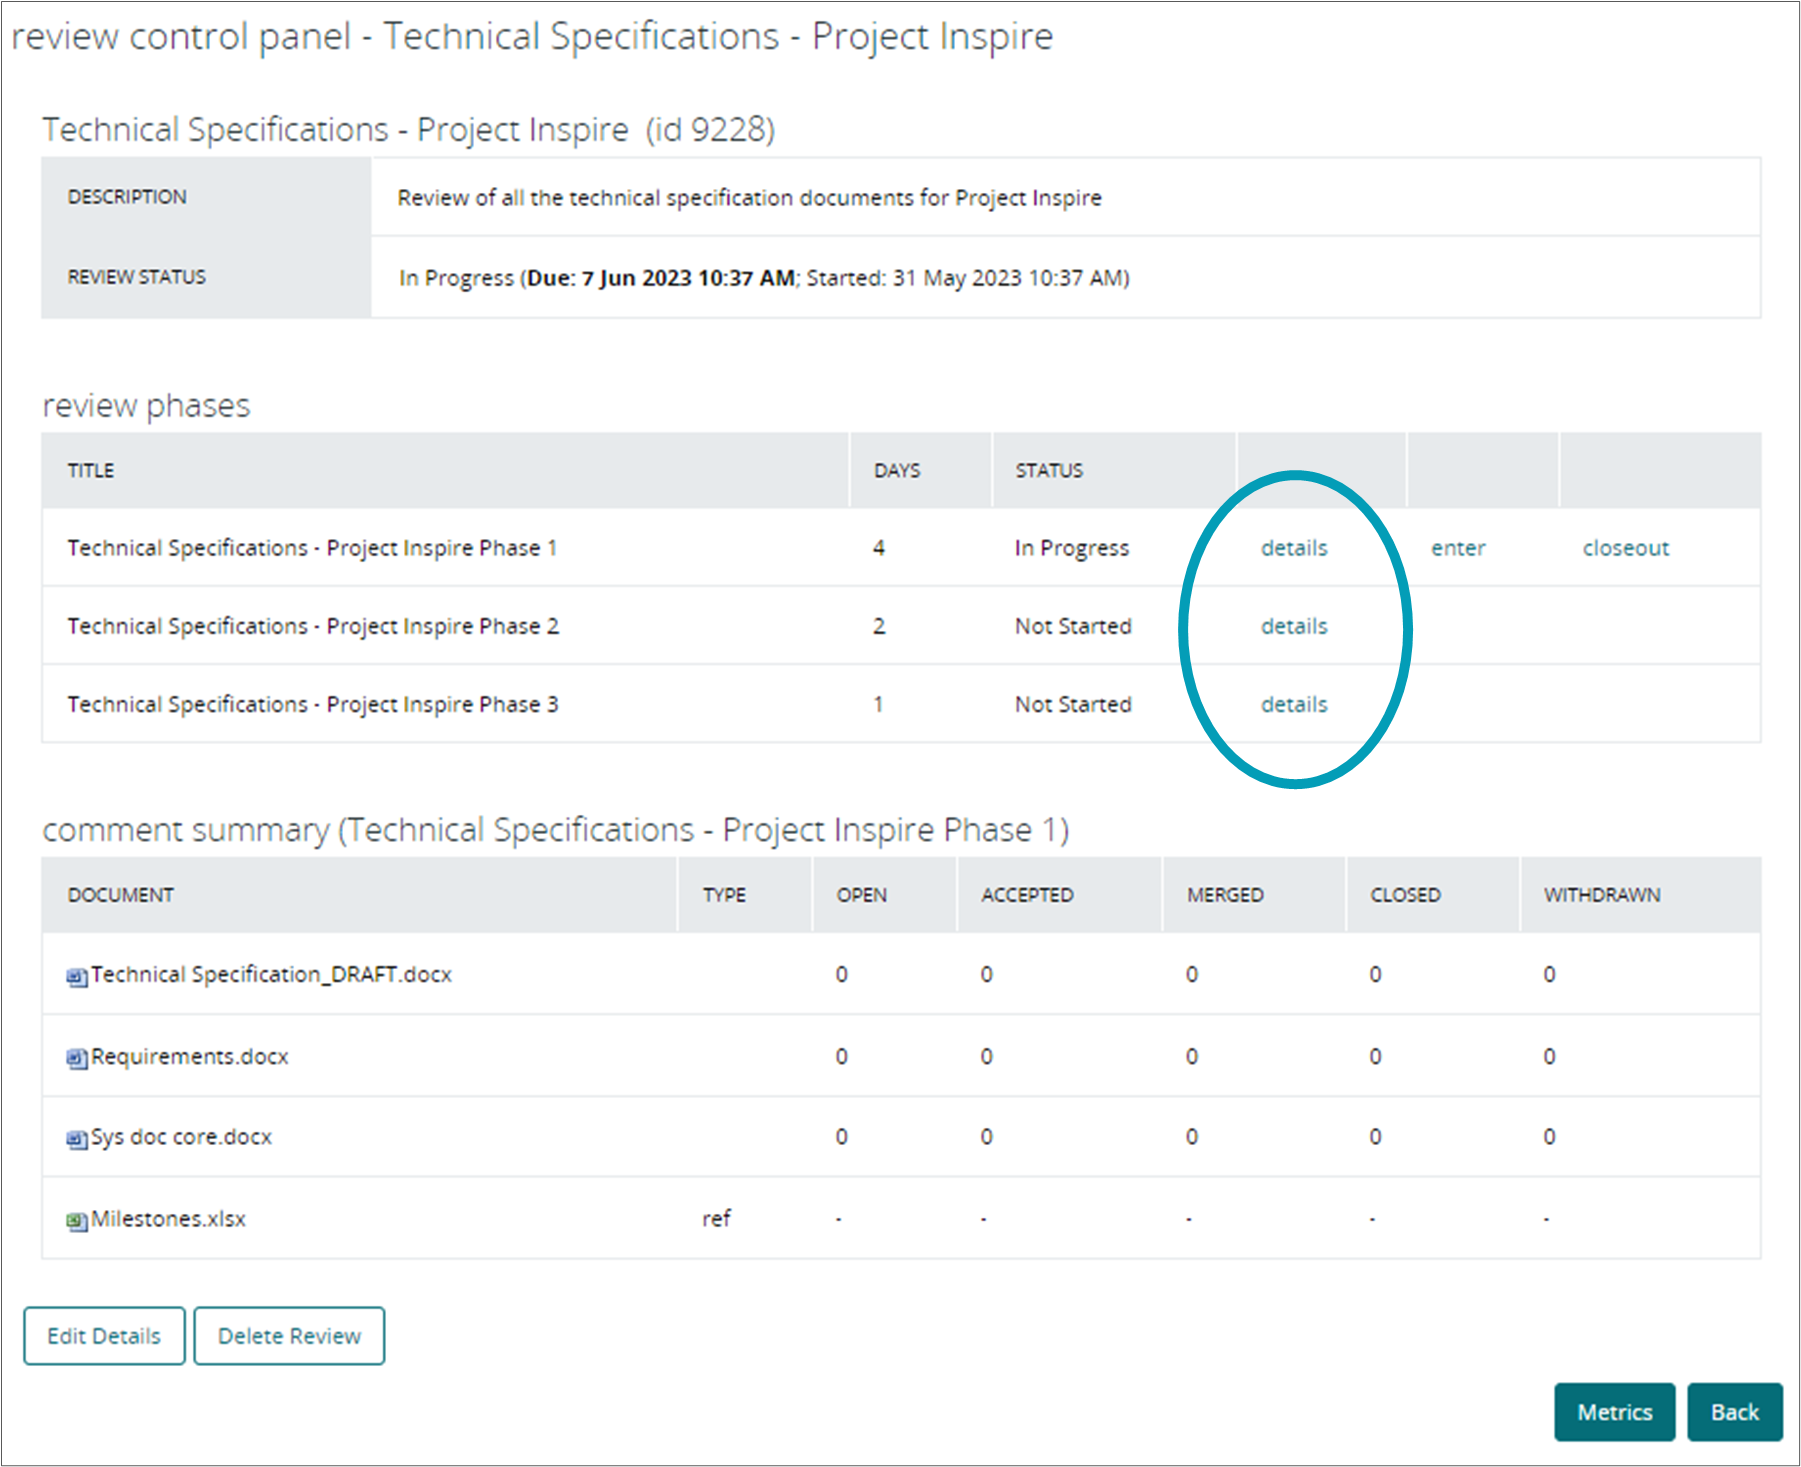Click the open count for Technical Specification_DRAFT.docx
This screenshot has width=1801, height=1467.
(x=842, y=974)
